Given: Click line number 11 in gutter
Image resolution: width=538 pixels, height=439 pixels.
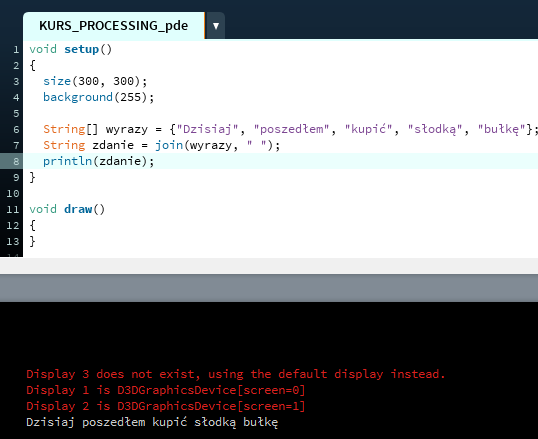Looking at the screenshot, I should pyautogui.click(x=13, y=209).
